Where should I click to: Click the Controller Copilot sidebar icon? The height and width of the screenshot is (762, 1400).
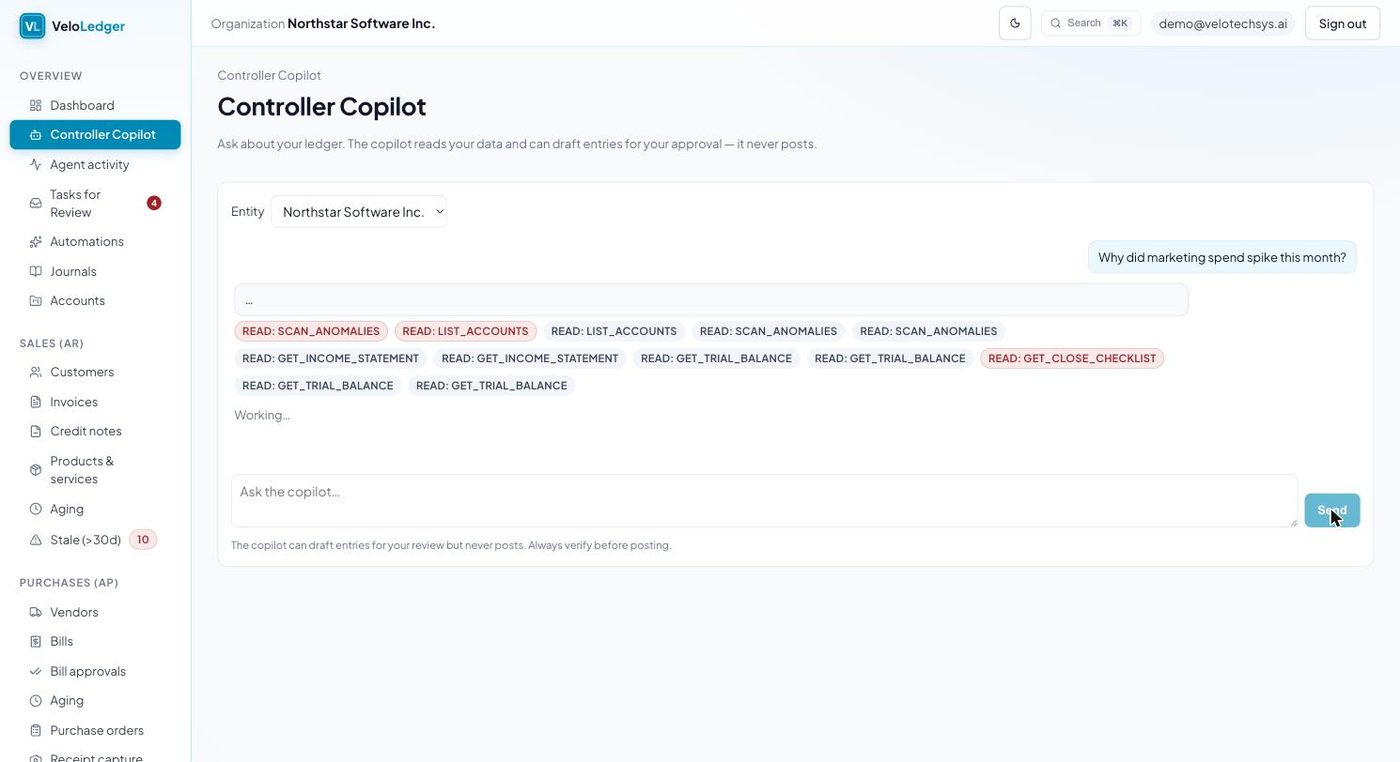tap(36, 135)
